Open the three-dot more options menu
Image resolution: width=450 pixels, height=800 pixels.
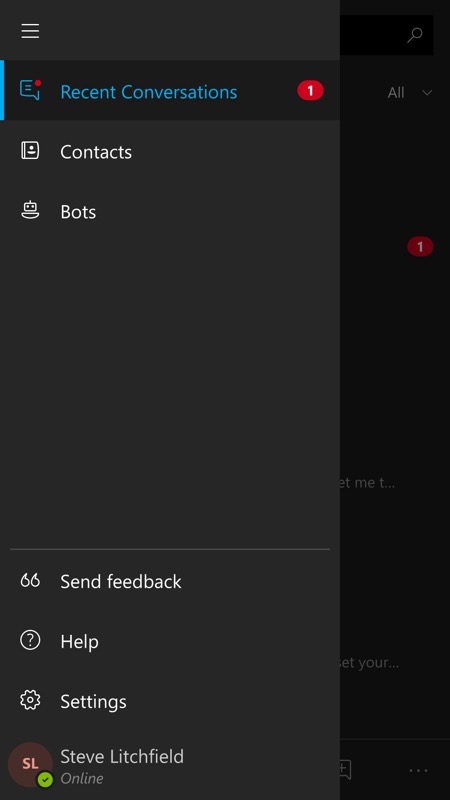click(x=419, y=770)
